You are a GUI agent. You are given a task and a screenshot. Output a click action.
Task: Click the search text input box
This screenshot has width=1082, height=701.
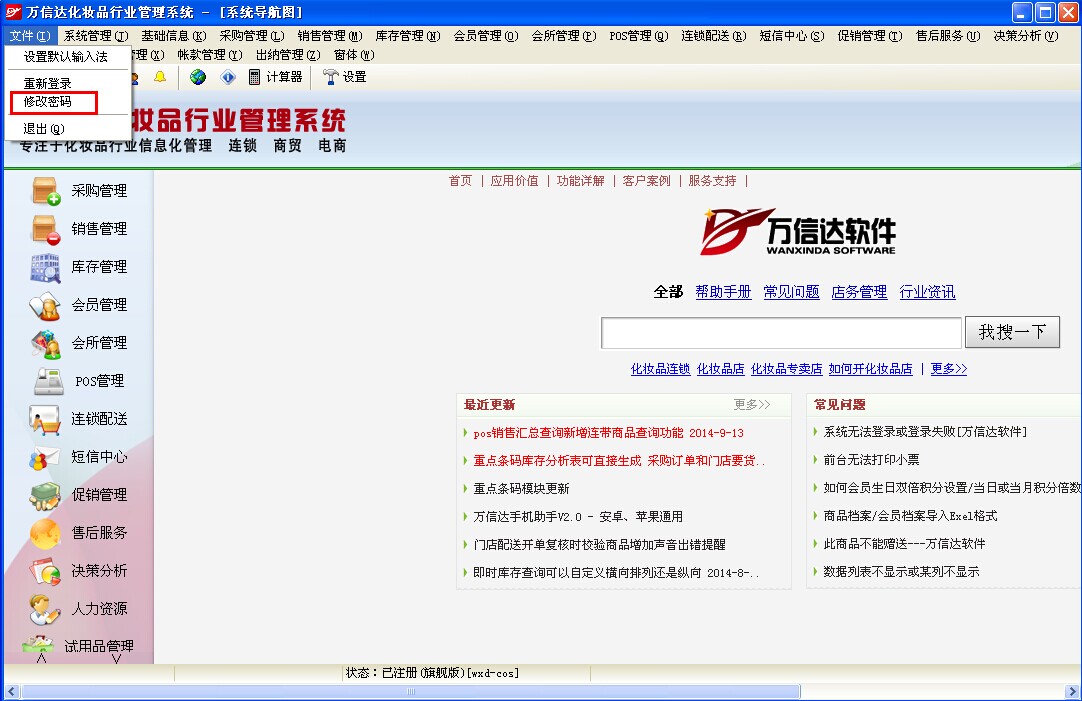click(780, 333)
